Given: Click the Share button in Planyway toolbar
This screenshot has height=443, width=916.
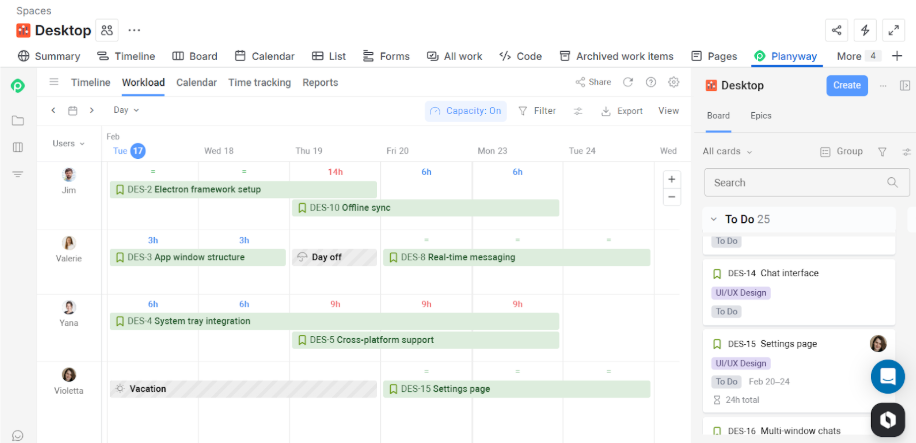Looking at the screenshot, I should pos(593,82).
